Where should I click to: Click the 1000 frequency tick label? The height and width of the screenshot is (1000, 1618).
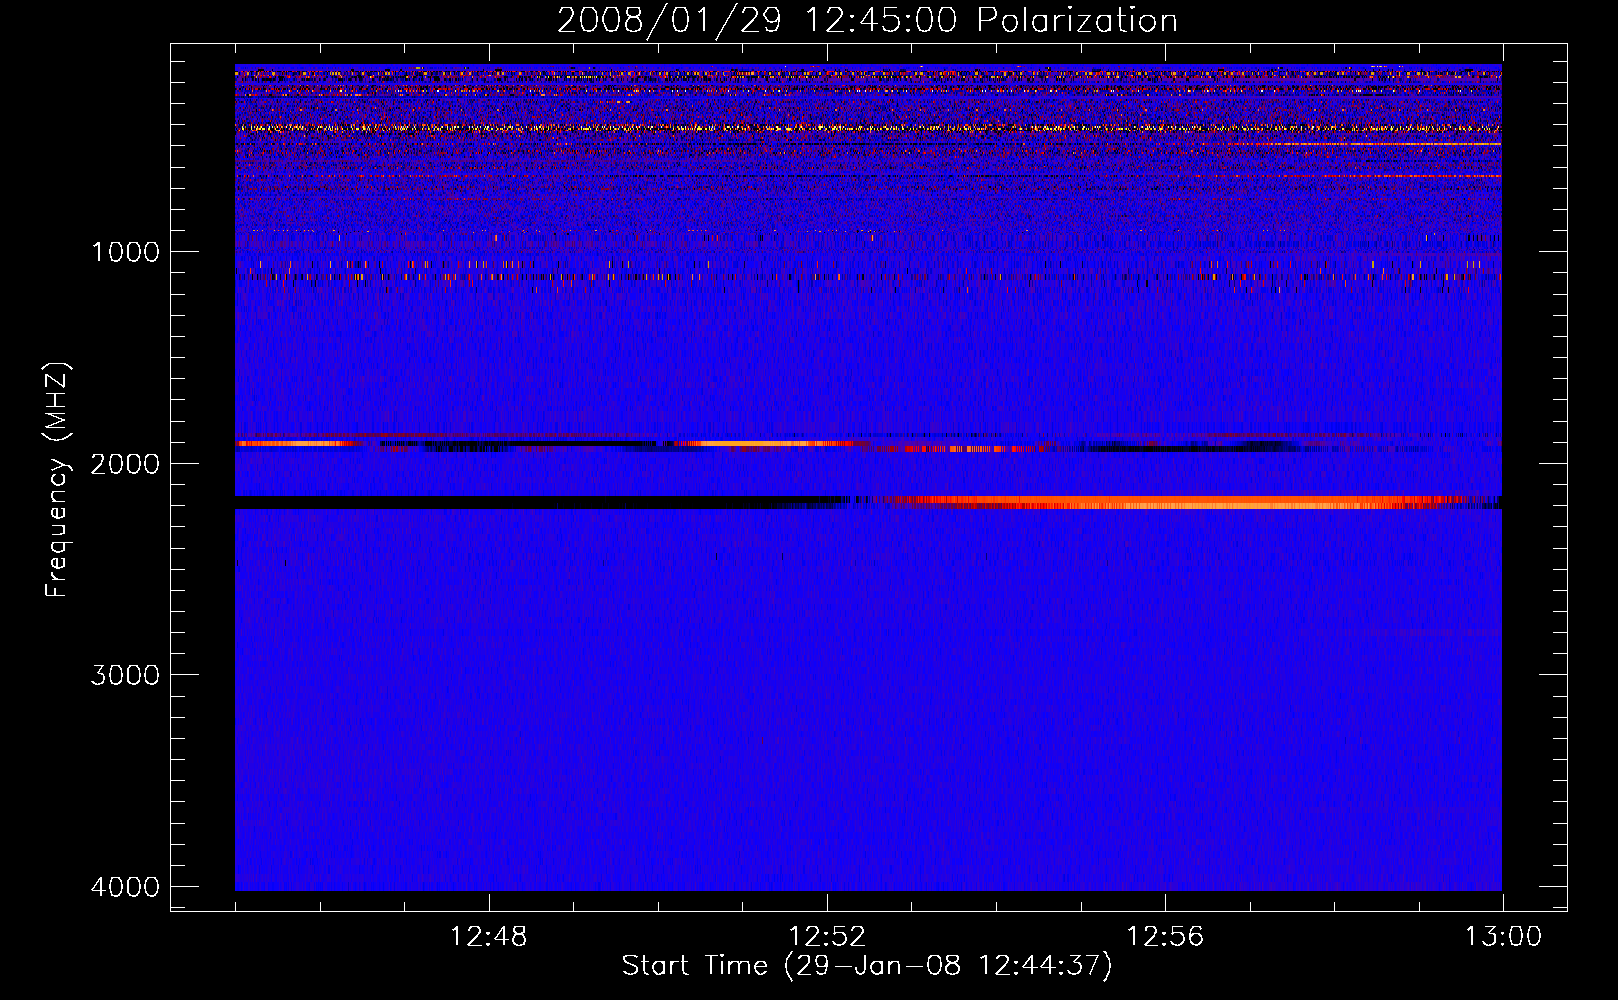[x=125, y=252]
